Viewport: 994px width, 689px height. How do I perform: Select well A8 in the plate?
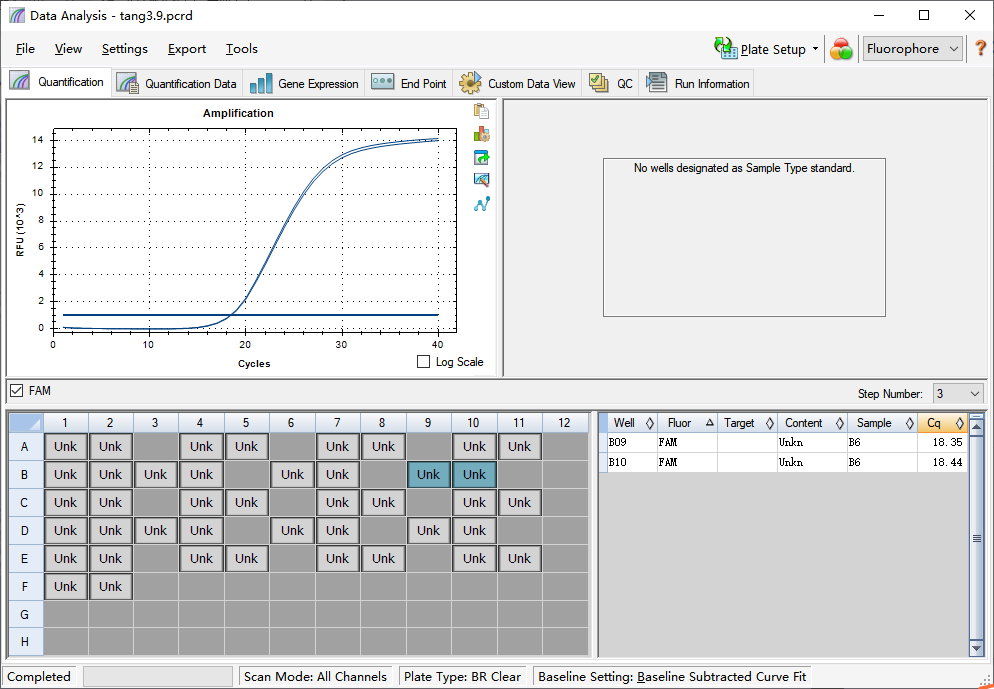[x=383, y=446]
